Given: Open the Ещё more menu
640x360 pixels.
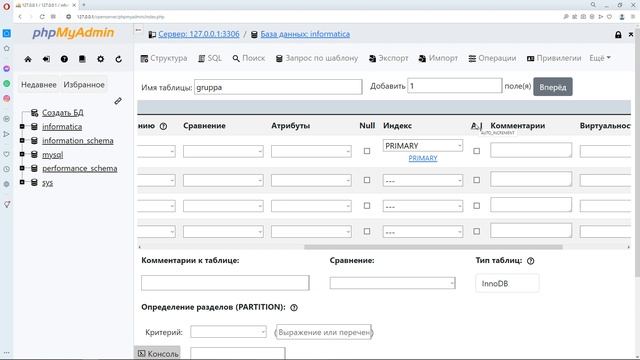Looking at the screenshot, I should click(600, 58).
